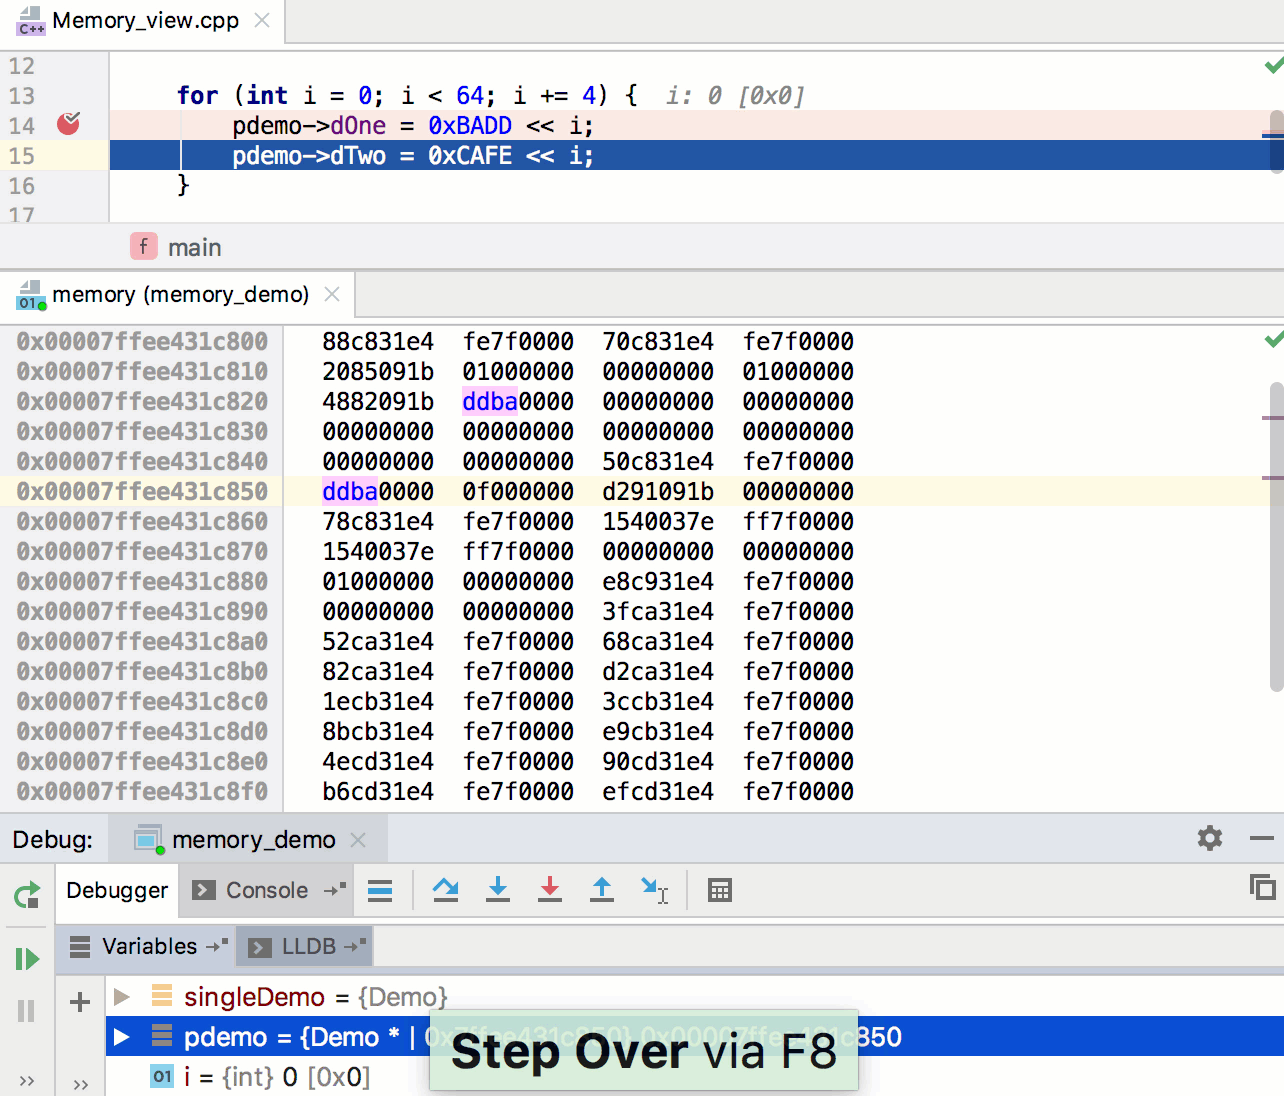Click memory value e8c931e4
The image size is (1284, 1096).
(658, 581)
